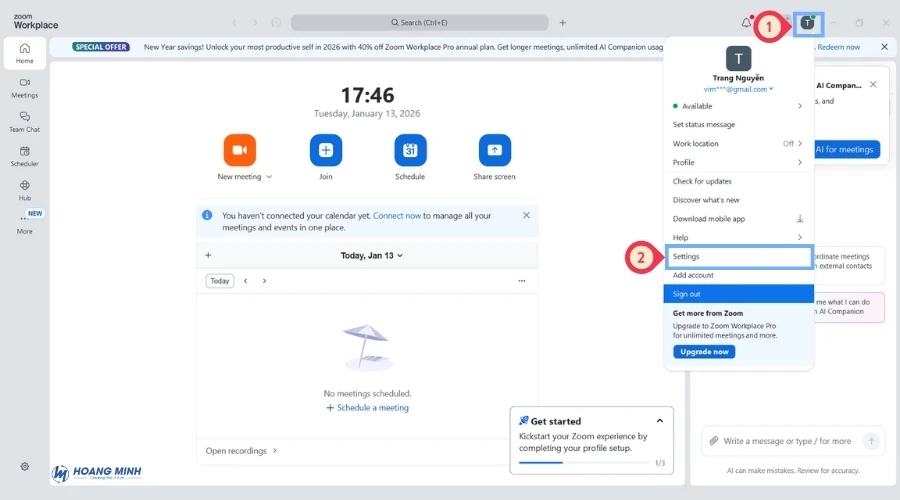Expand the New meeting dropdown arrow
Viewport: 900px width, 500px height.
click(269, 177)
